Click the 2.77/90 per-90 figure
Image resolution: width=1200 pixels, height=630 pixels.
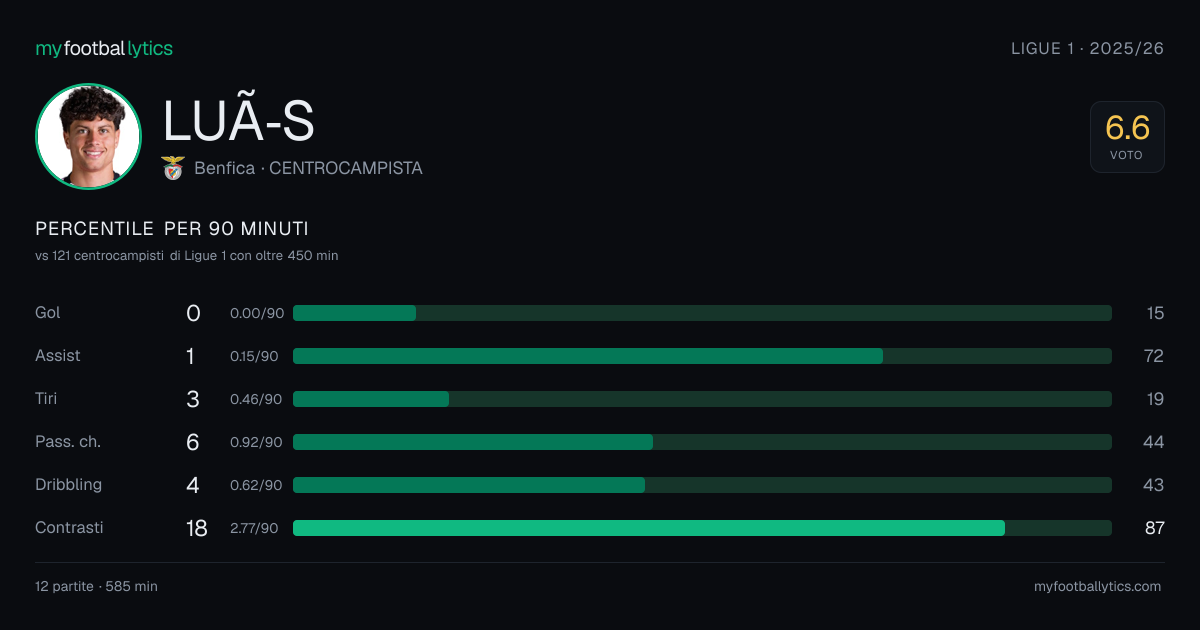click(254, 528)
